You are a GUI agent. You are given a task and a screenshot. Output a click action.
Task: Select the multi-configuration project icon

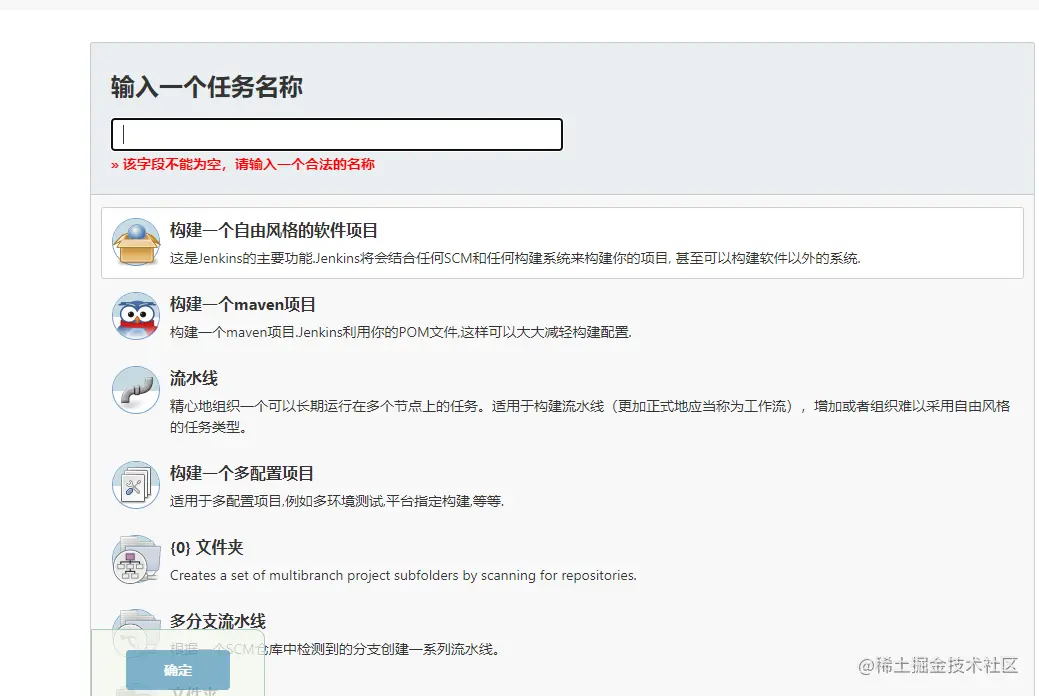136,485
